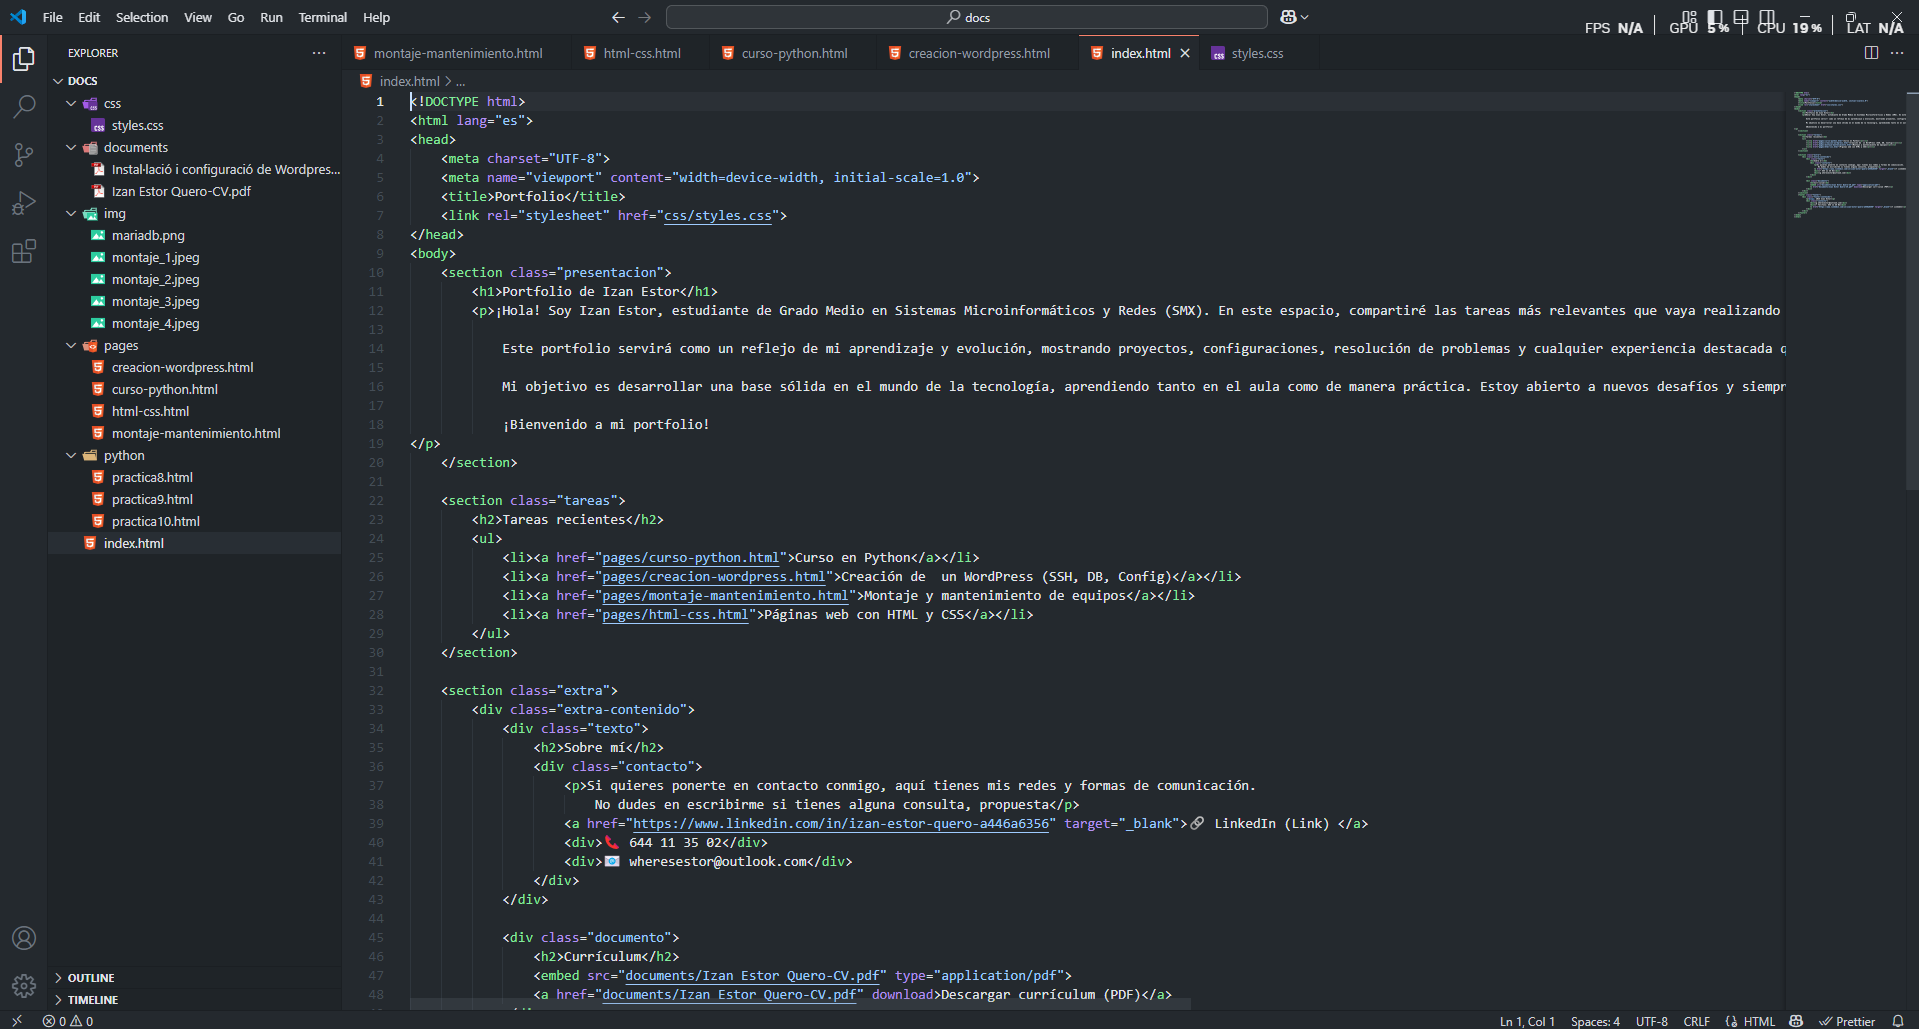1919x1029 pixels.
Task: Click the errors and warnings indicator
Action: coord(68,1021)
